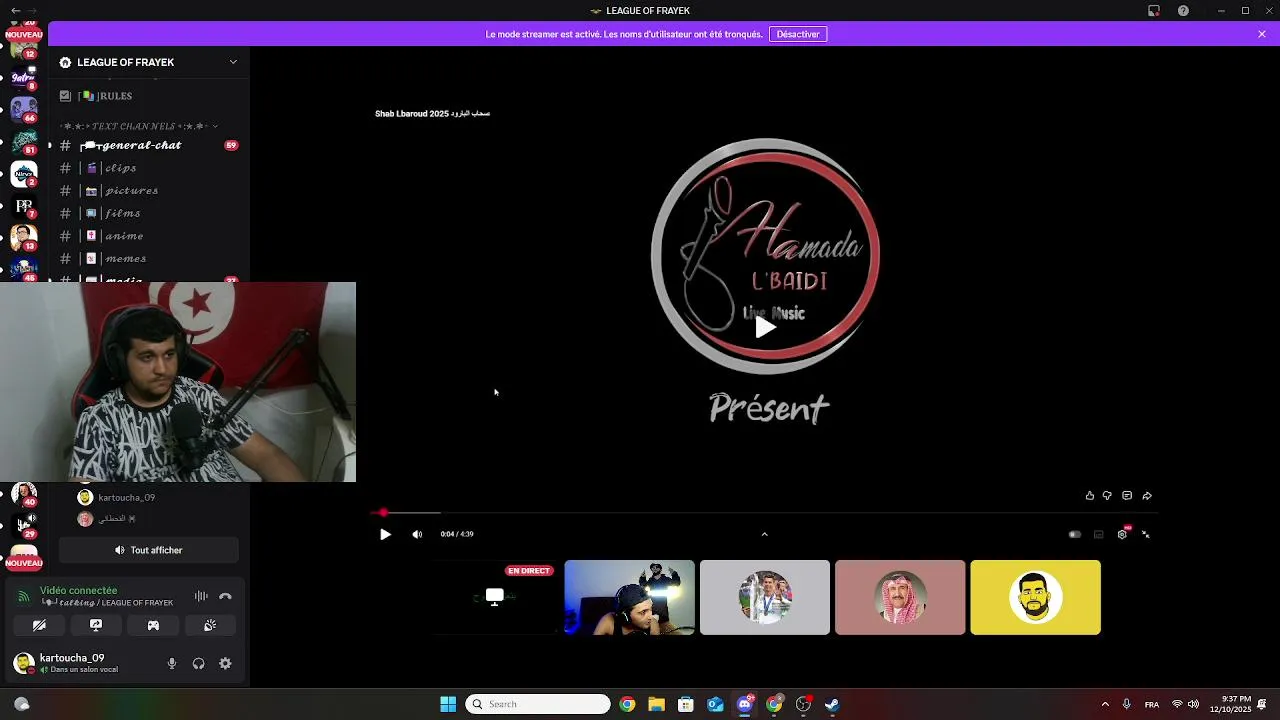Exit fullscreen in the video player

coord(1146,534)
